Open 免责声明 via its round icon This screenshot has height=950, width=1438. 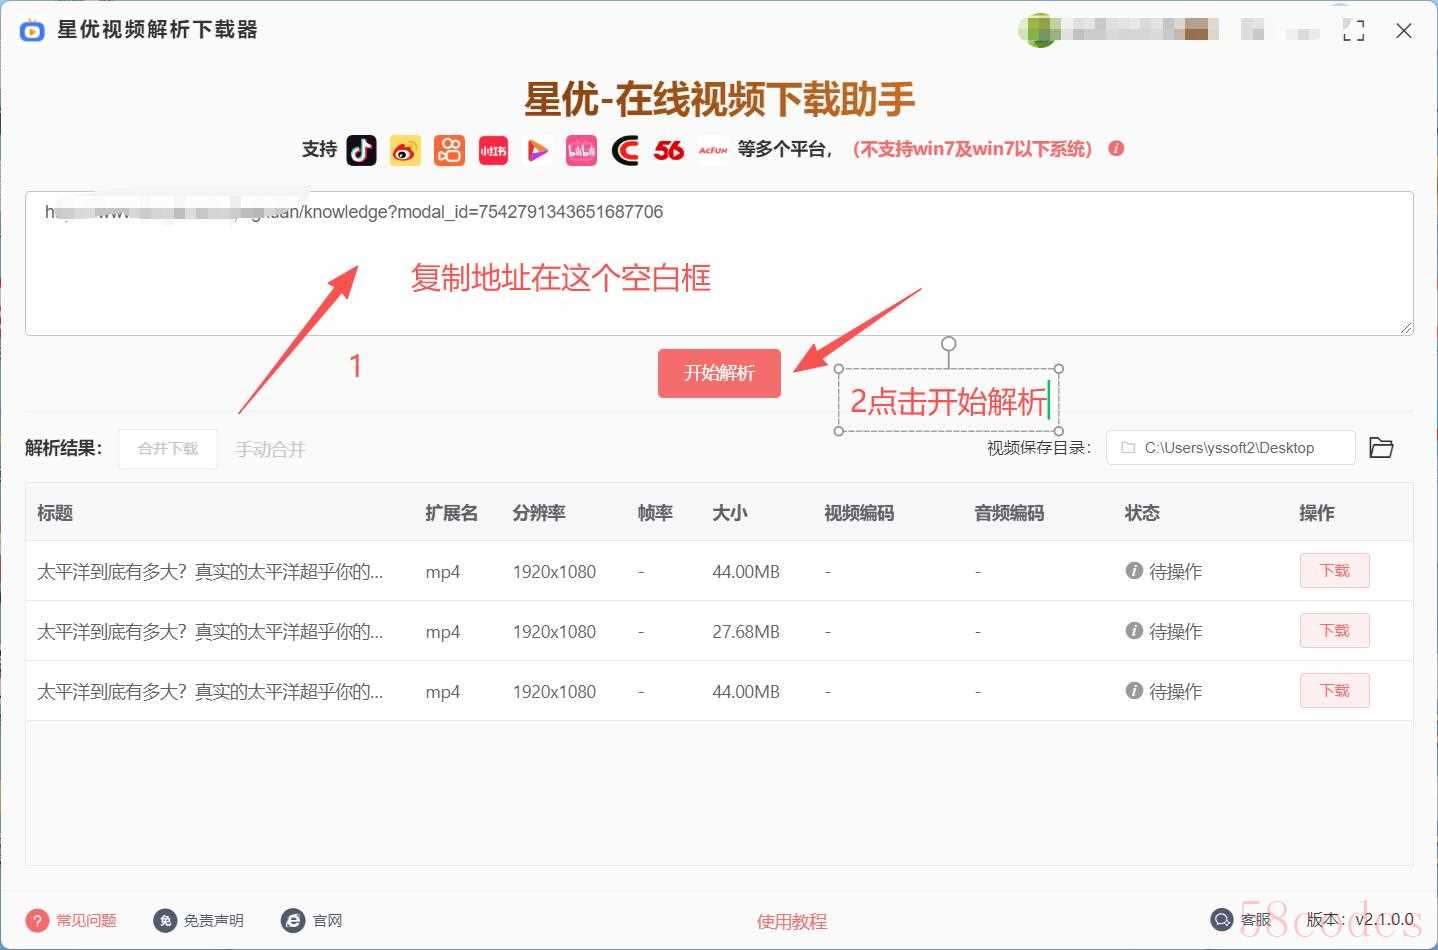point(165,921)
